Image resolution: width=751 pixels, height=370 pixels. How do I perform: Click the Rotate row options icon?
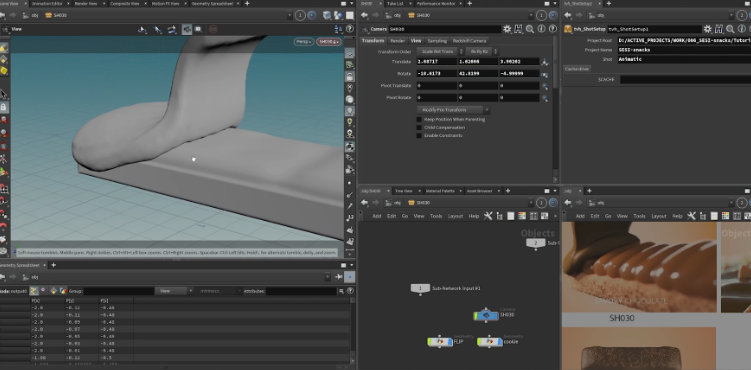point(545,74)
